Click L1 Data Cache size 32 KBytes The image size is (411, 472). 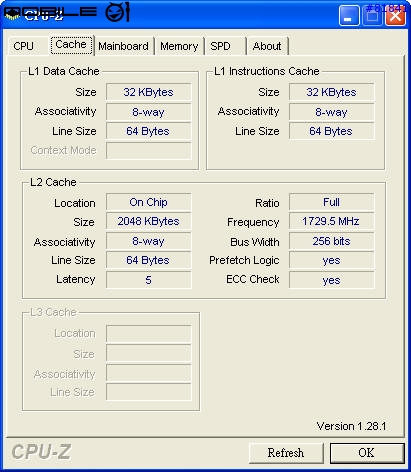[148, 92]
